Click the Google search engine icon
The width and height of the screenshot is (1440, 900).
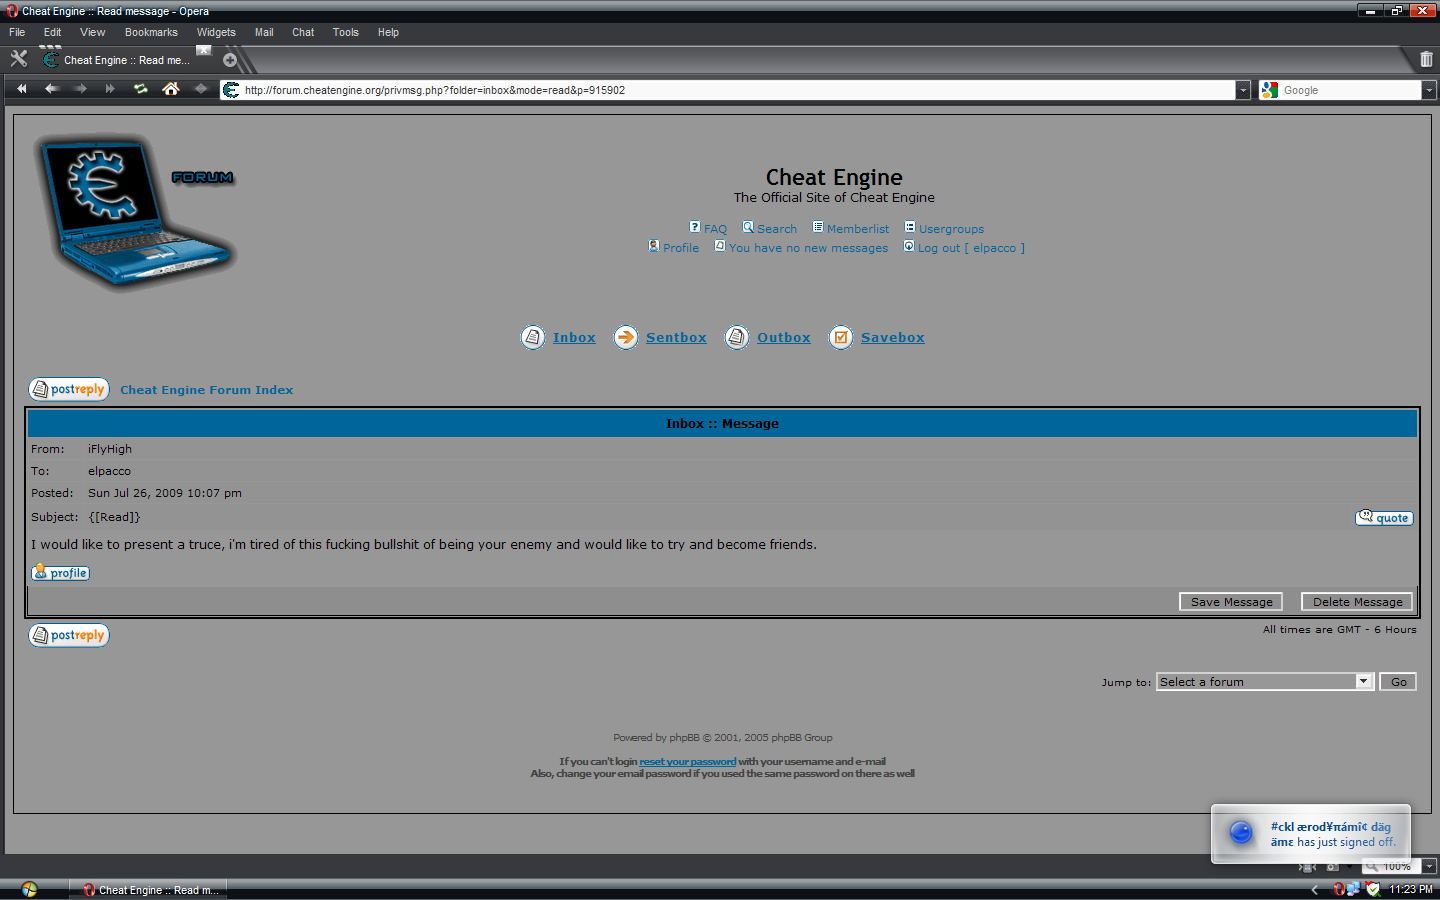pyautogui.click(x=1270, y=90)
